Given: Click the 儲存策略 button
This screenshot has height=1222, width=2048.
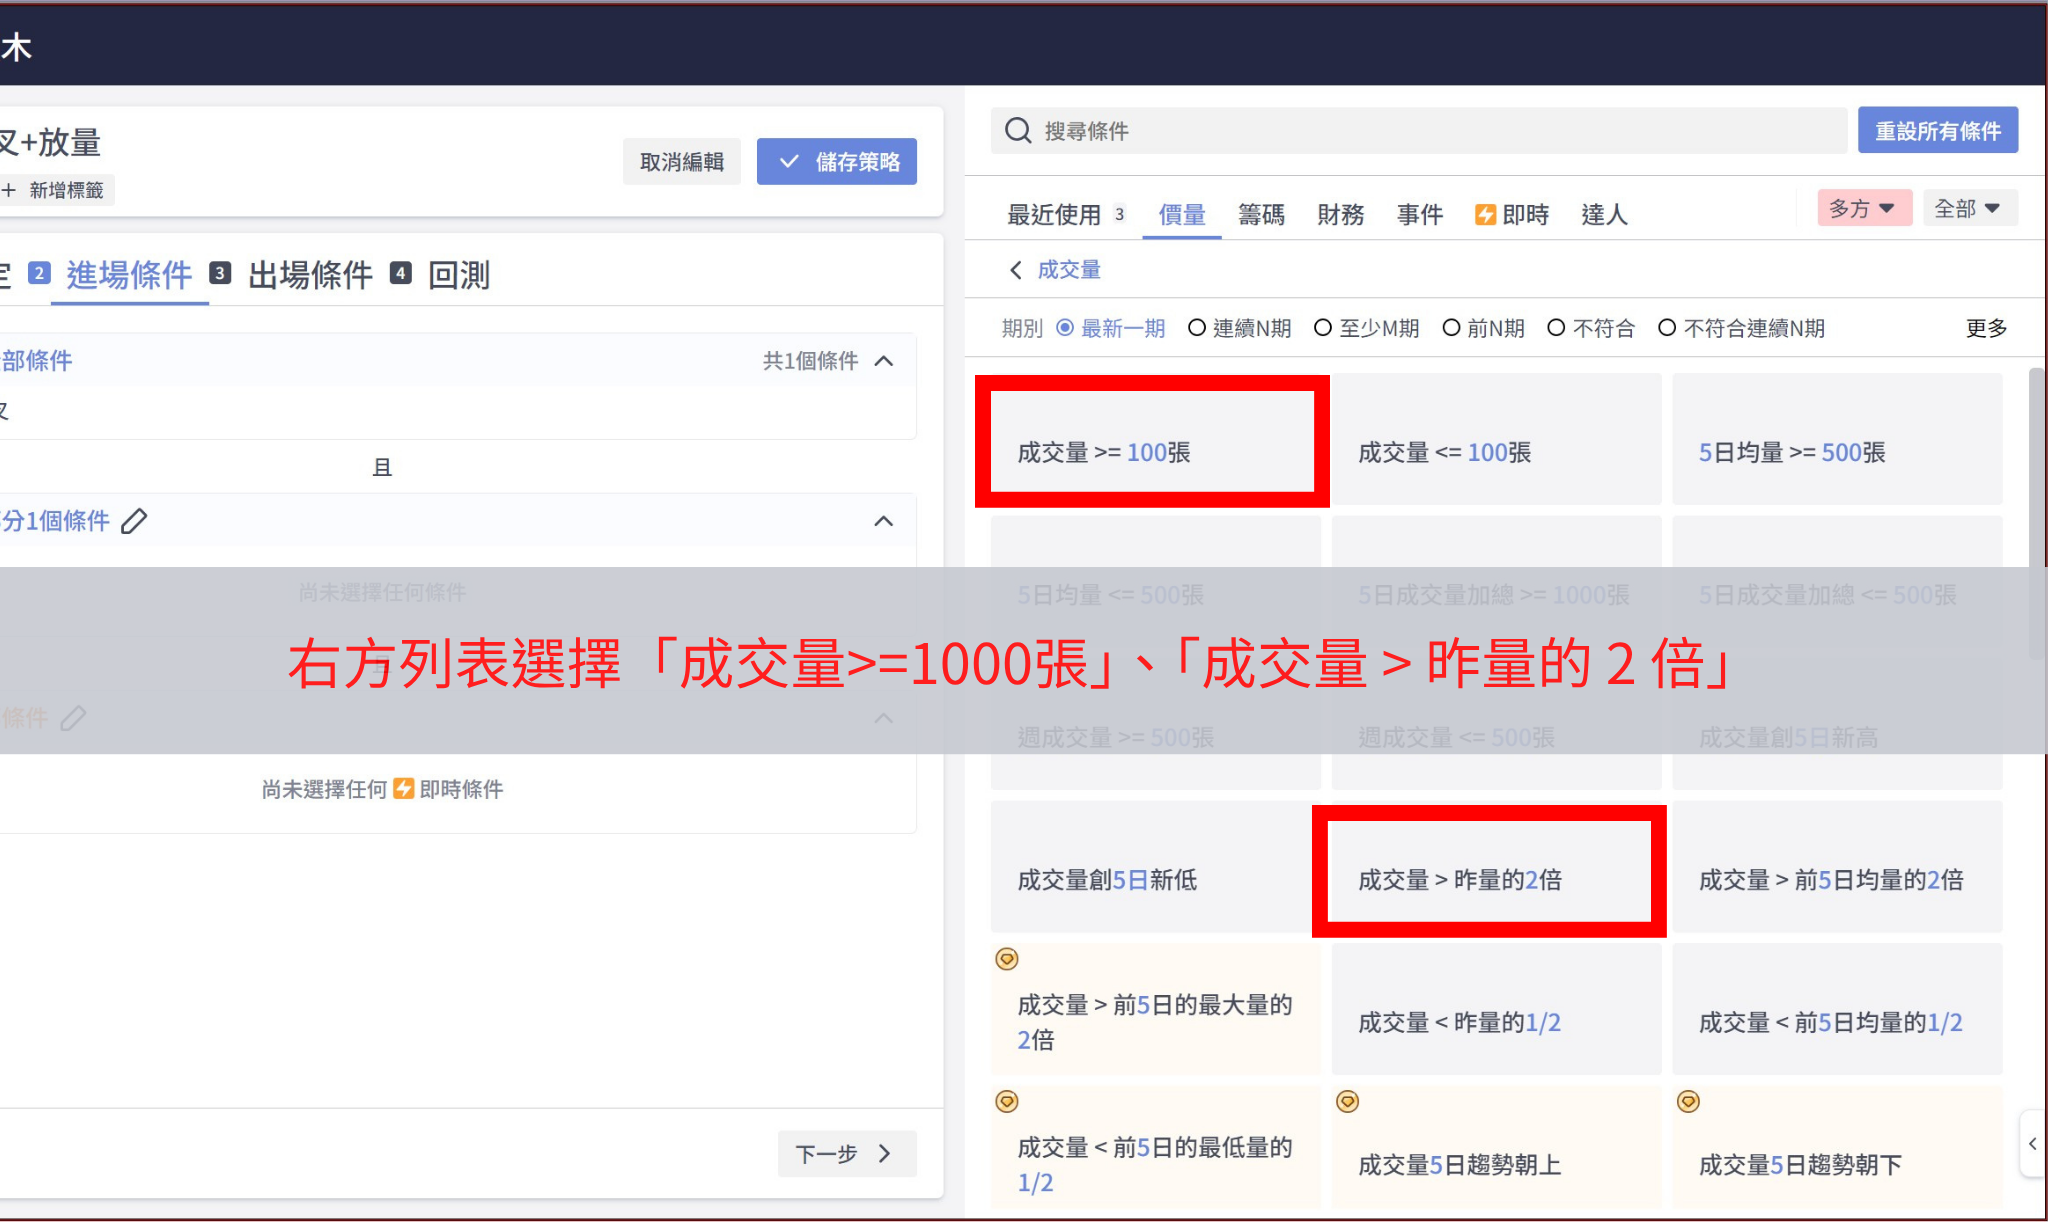Looking at the screenshot, I should click(837, 162).
